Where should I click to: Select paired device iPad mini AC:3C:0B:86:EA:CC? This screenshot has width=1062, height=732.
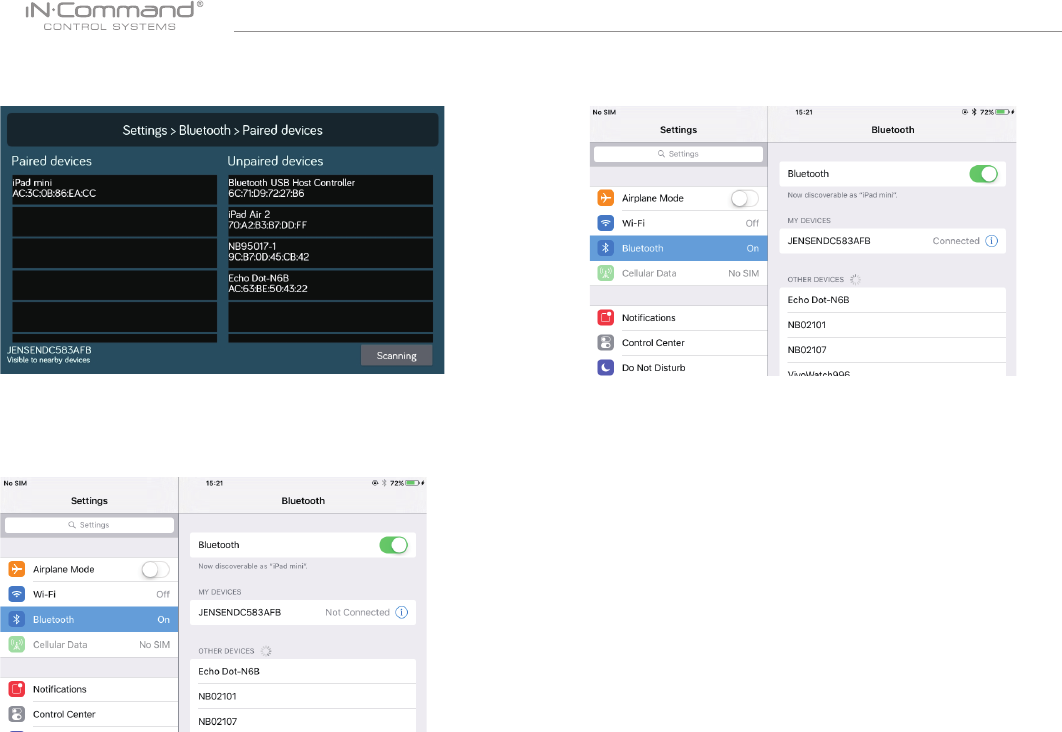coord(114,189)
